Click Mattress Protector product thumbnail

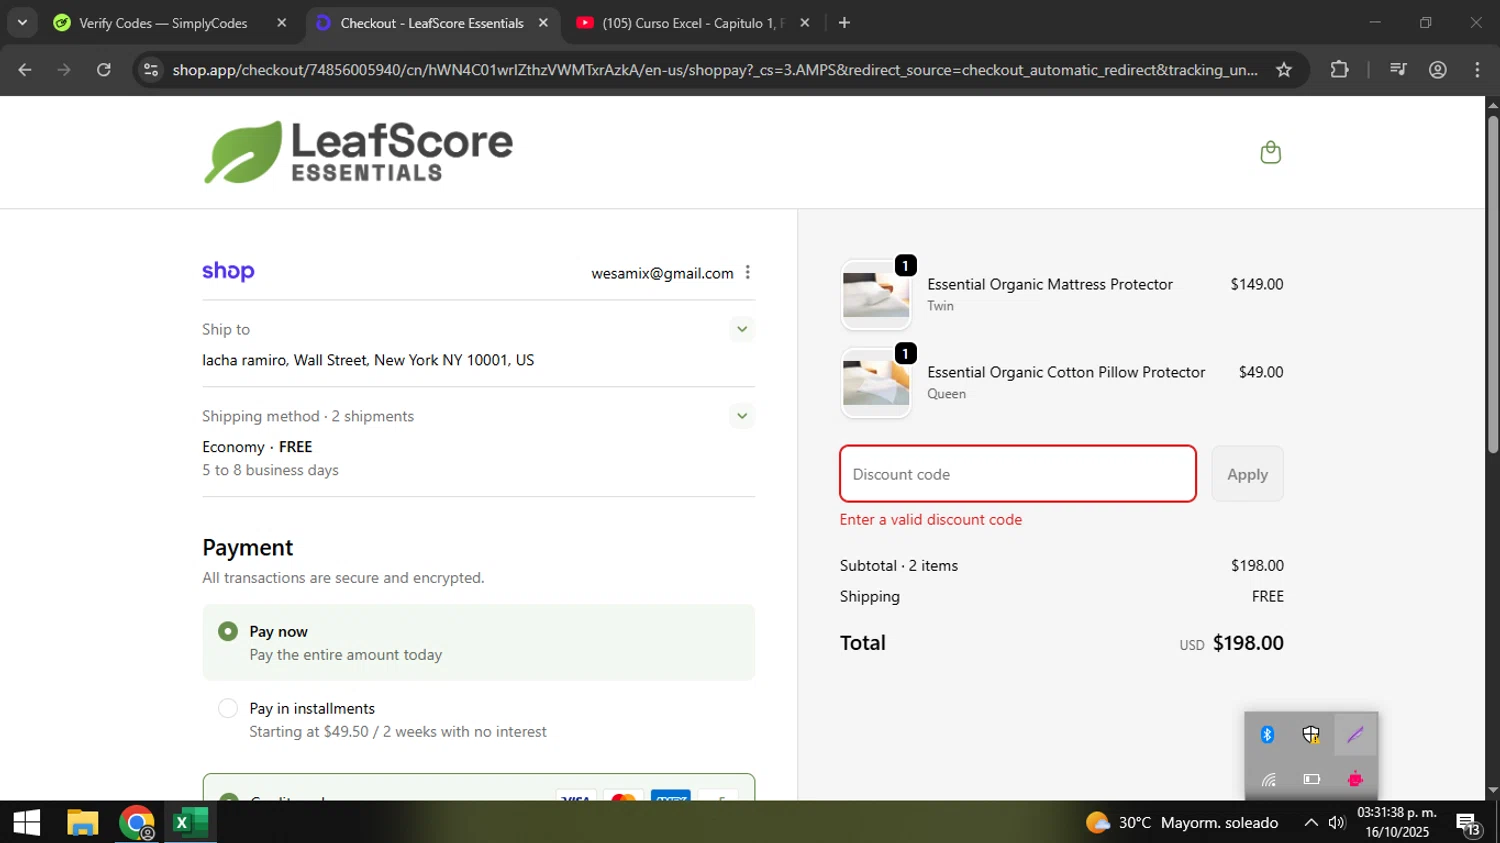tap(876, 296)
